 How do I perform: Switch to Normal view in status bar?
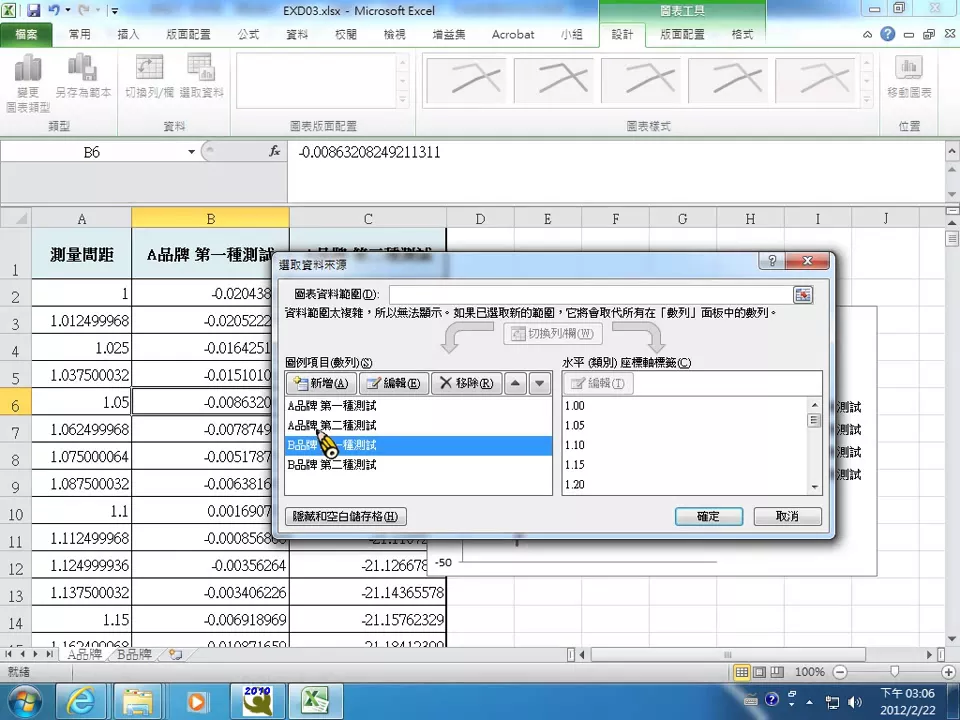pyautogui.click(x=741, y=672)
